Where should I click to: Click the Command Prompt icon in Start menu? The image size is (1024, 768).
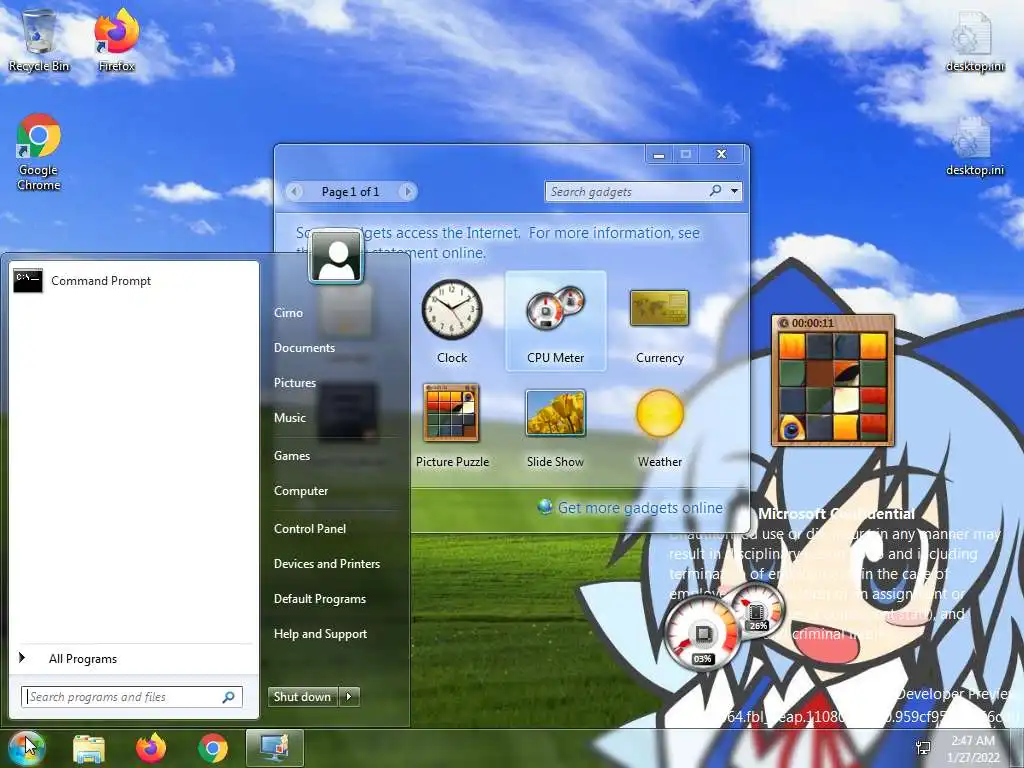click(x=28, y=281)
